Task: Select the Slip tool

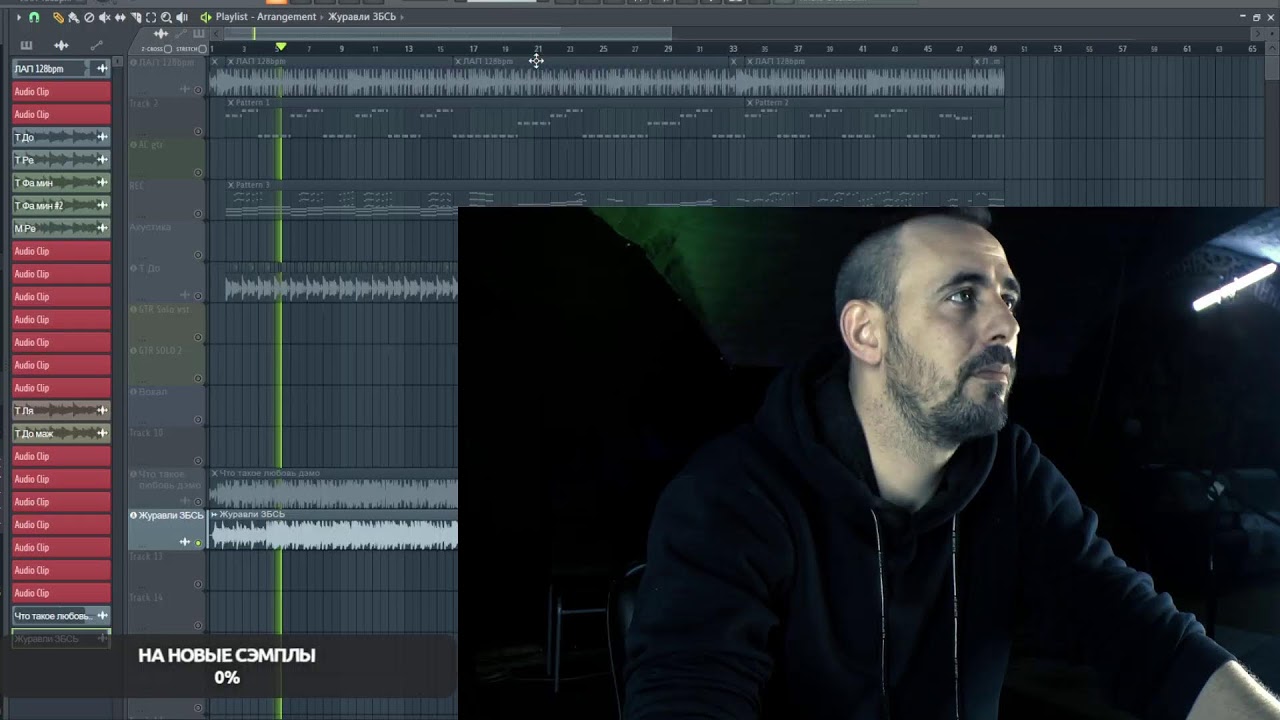Action: 120,17
